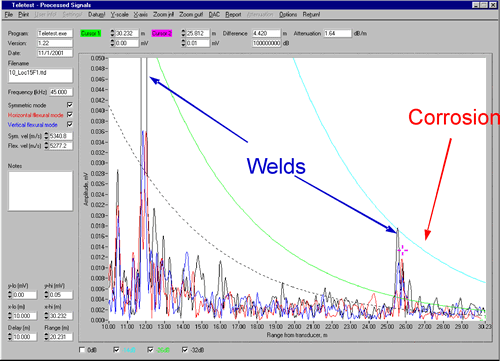500x361 pixels.
Task: Open the DAC menu
Action: click(214, 14)
